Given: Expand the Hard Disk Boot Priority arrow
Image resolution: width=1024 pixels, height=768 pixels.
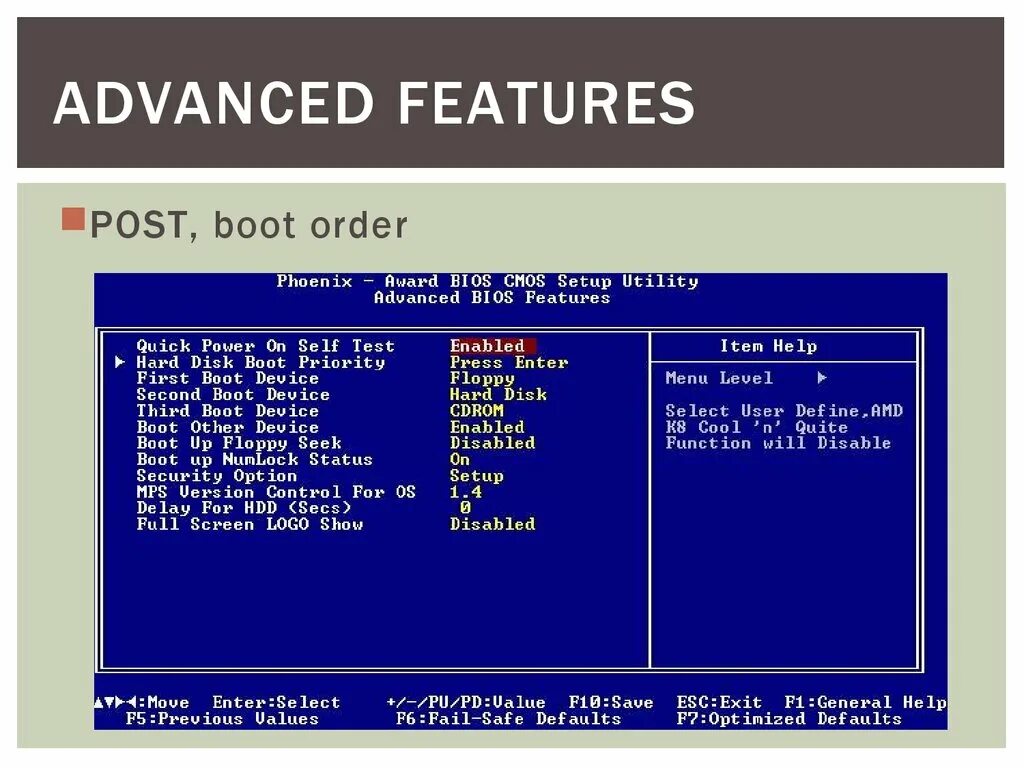Looking at the screenshot, I should coord(120,362).
